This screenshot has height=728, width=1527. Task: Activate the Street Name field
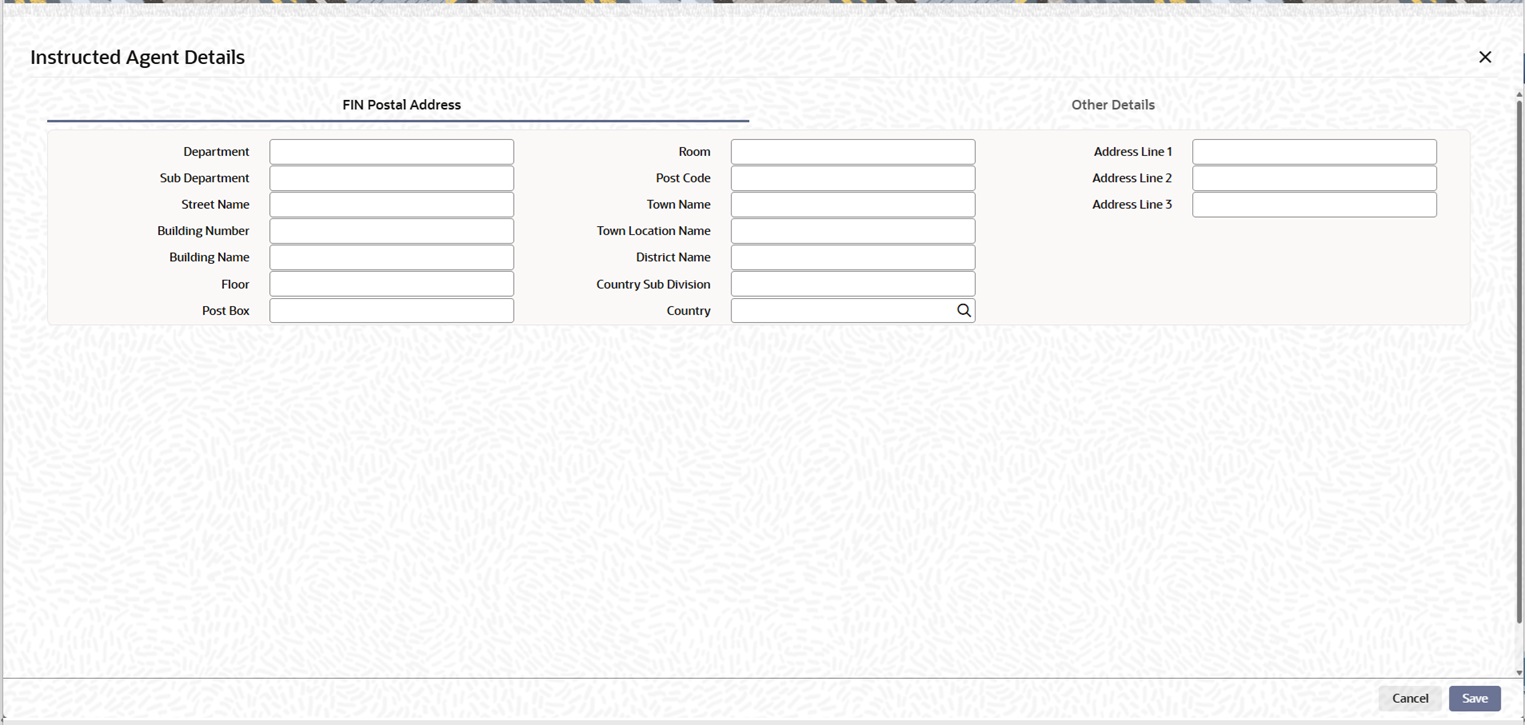pyautogui.click(x=392, y=205)
